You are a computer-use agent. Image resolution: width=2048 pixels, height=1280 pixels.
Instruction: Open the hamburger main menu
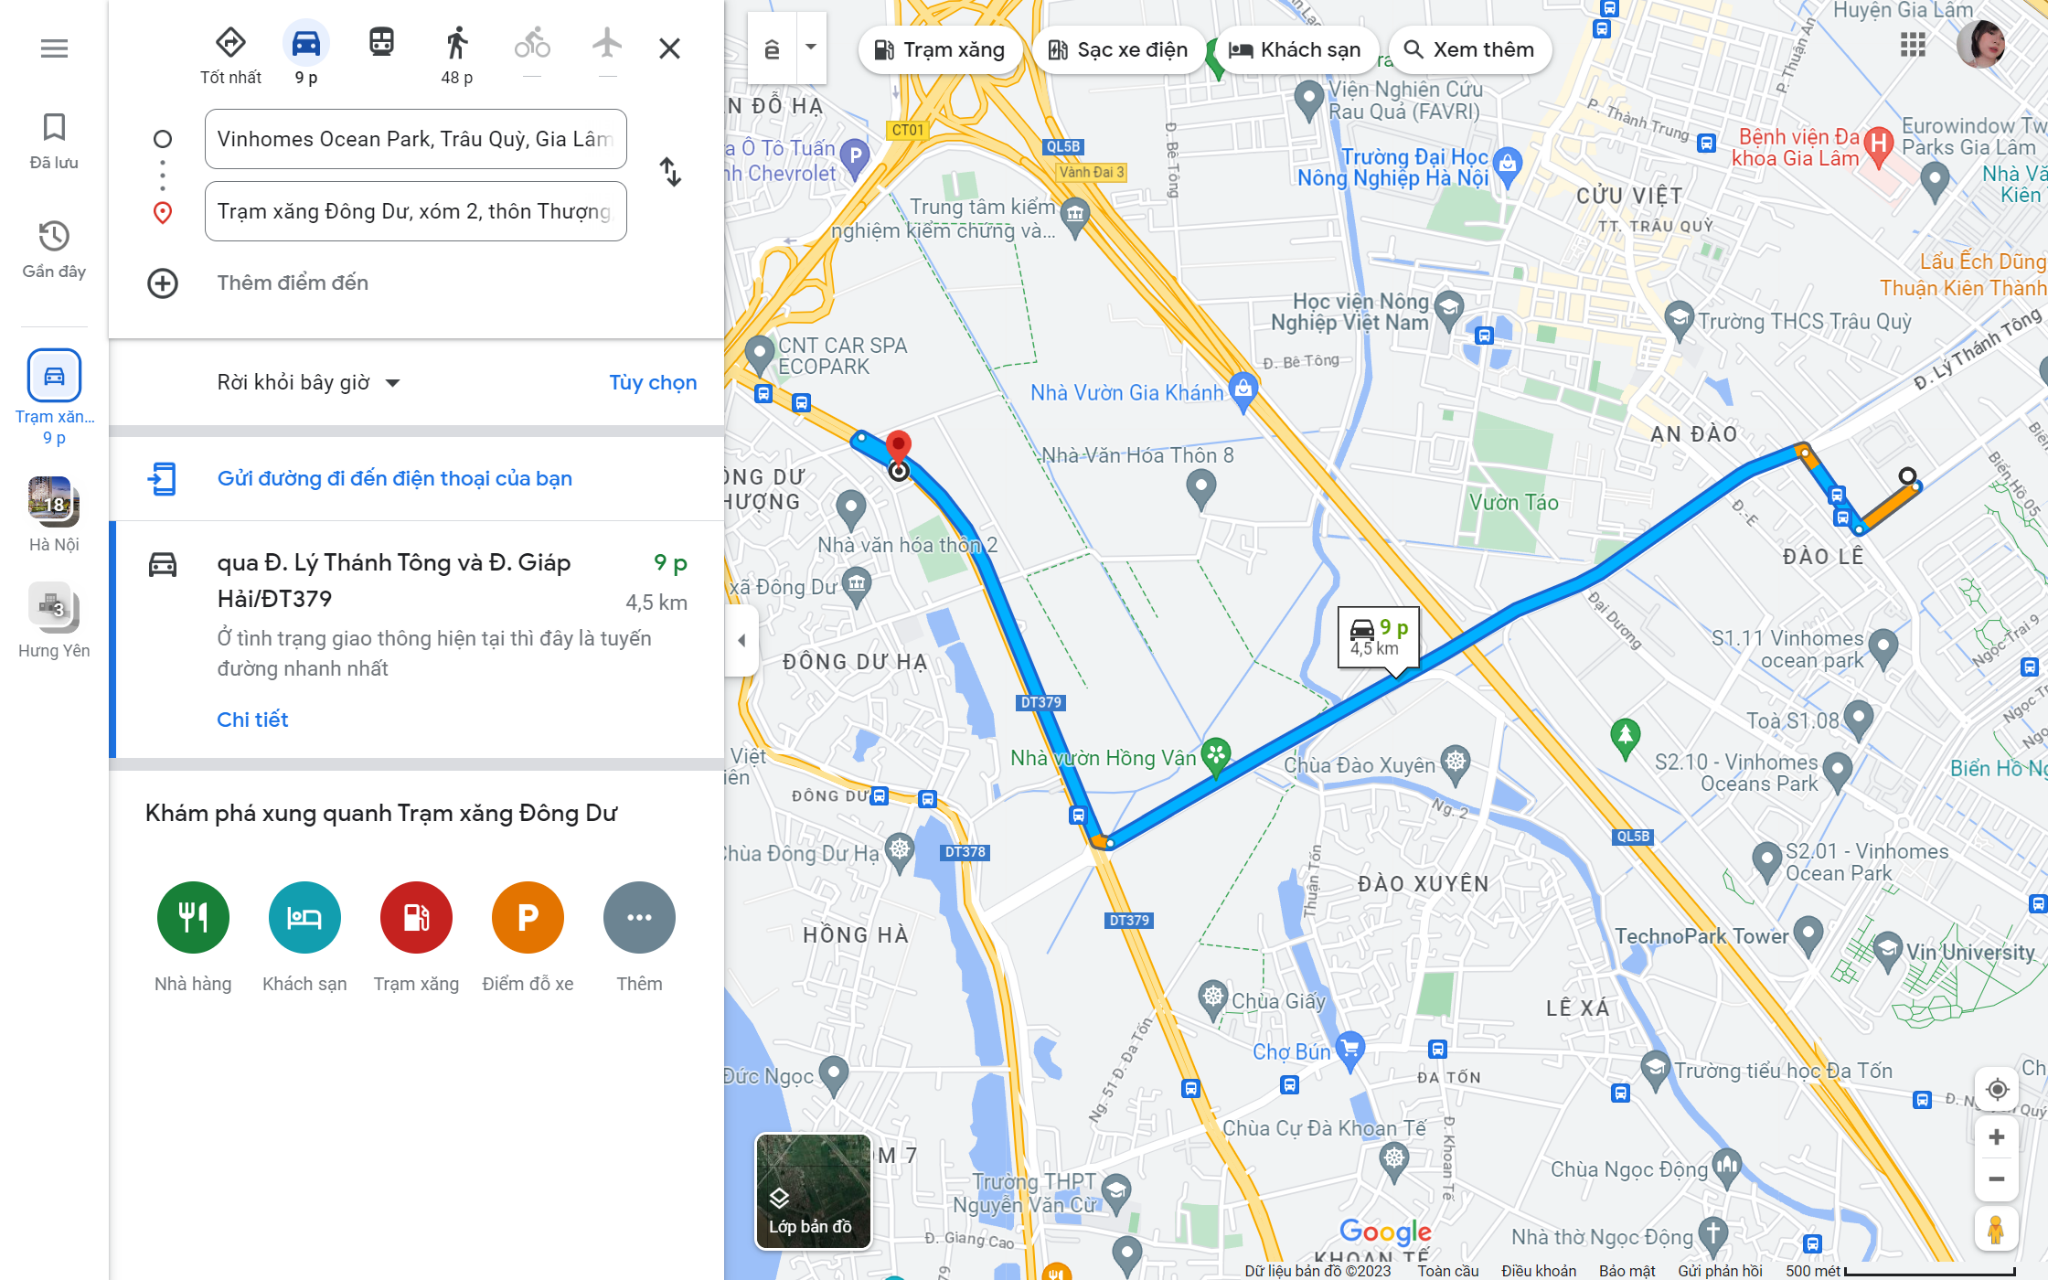(x=54, y=48)
